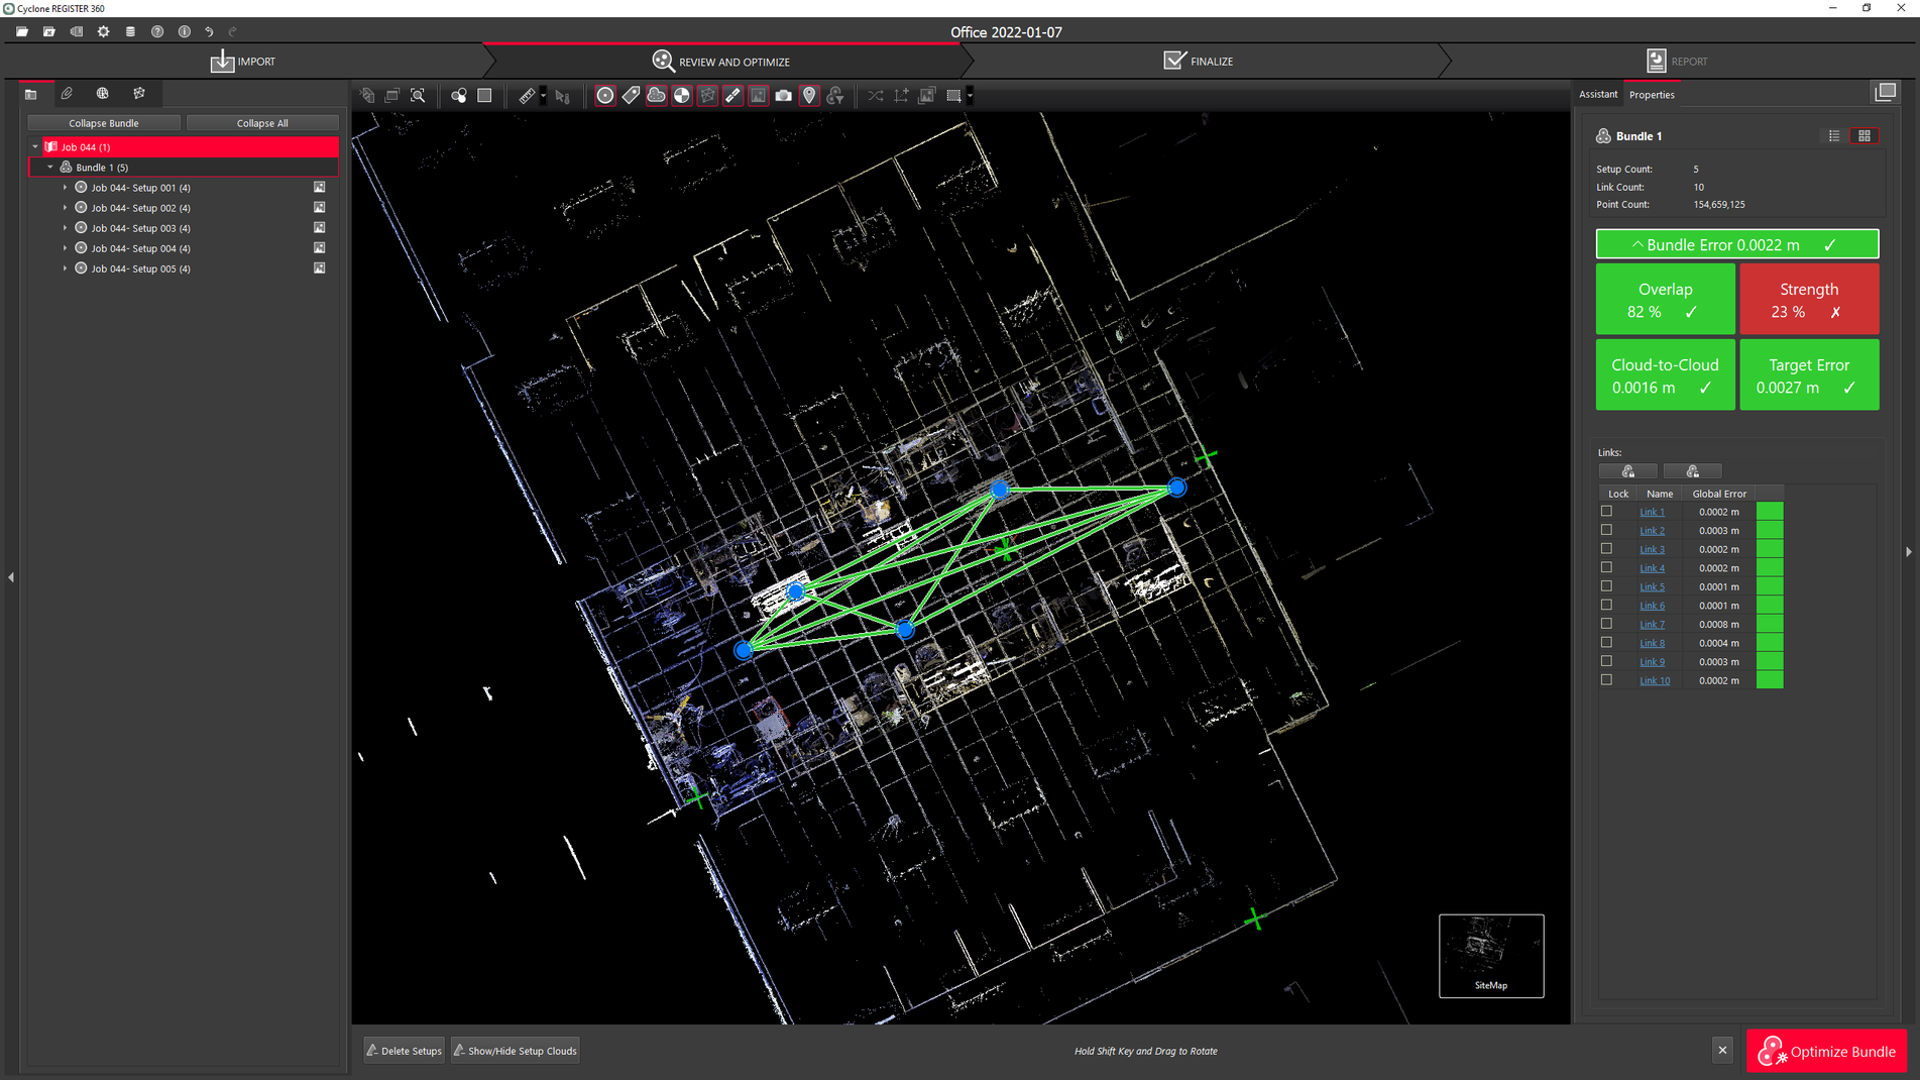Click the SiteMap thumbnail
Image resolution: width=1920 pixels, height=1080 pixels.
pyautogui.click(x=1490, y=954)
